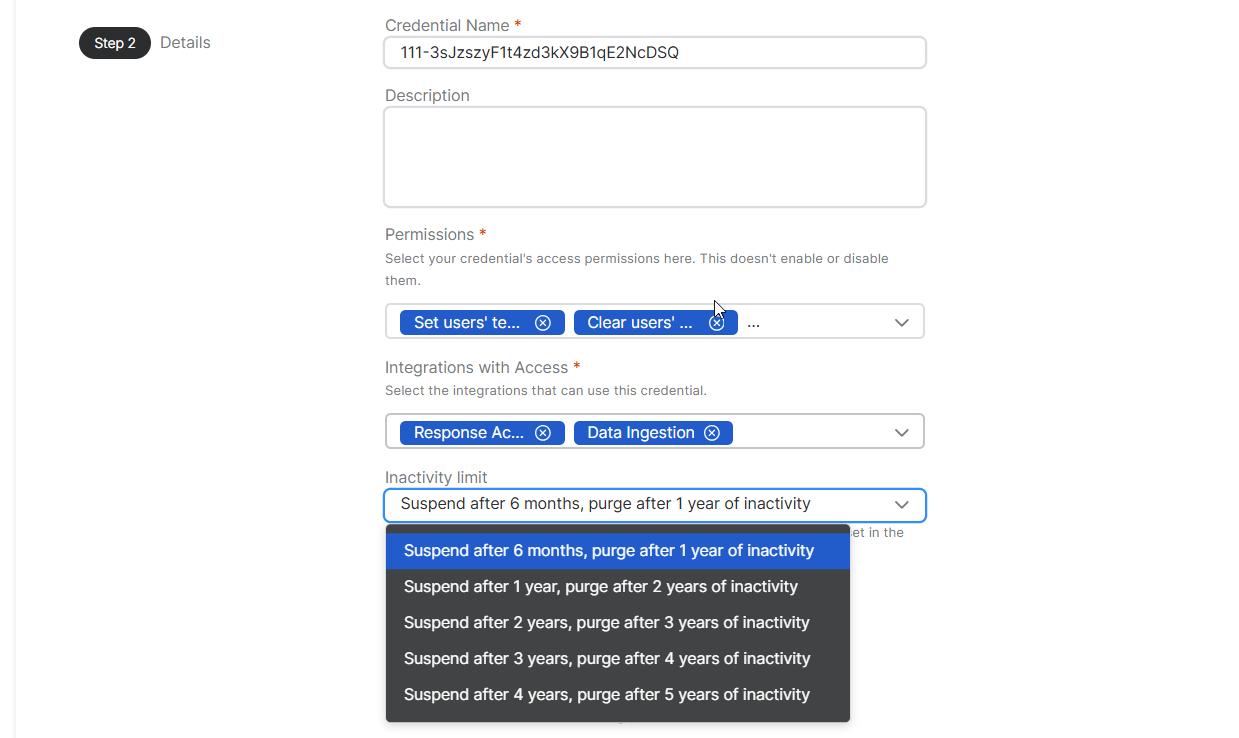The image size is (1239, 738).
Task: Choose "Suspend after 4 years, purge after 5 years"
Action: [606, 695]
